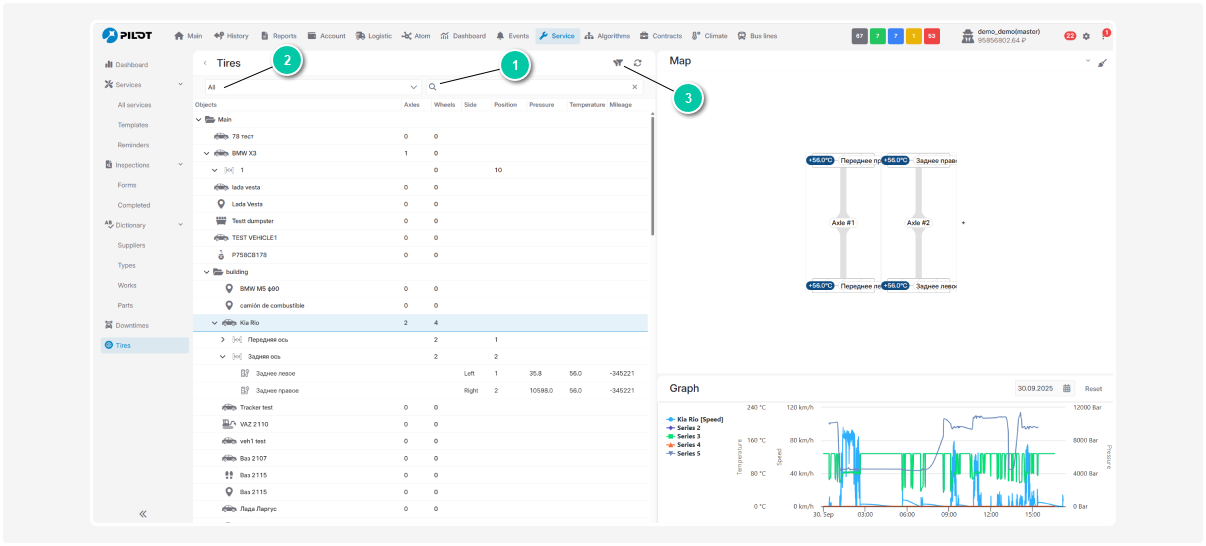Click the filter icon in Tires panel
The height and width of the screenshot is (546, 1206).
pyautogui.click(x=618, y=63)
